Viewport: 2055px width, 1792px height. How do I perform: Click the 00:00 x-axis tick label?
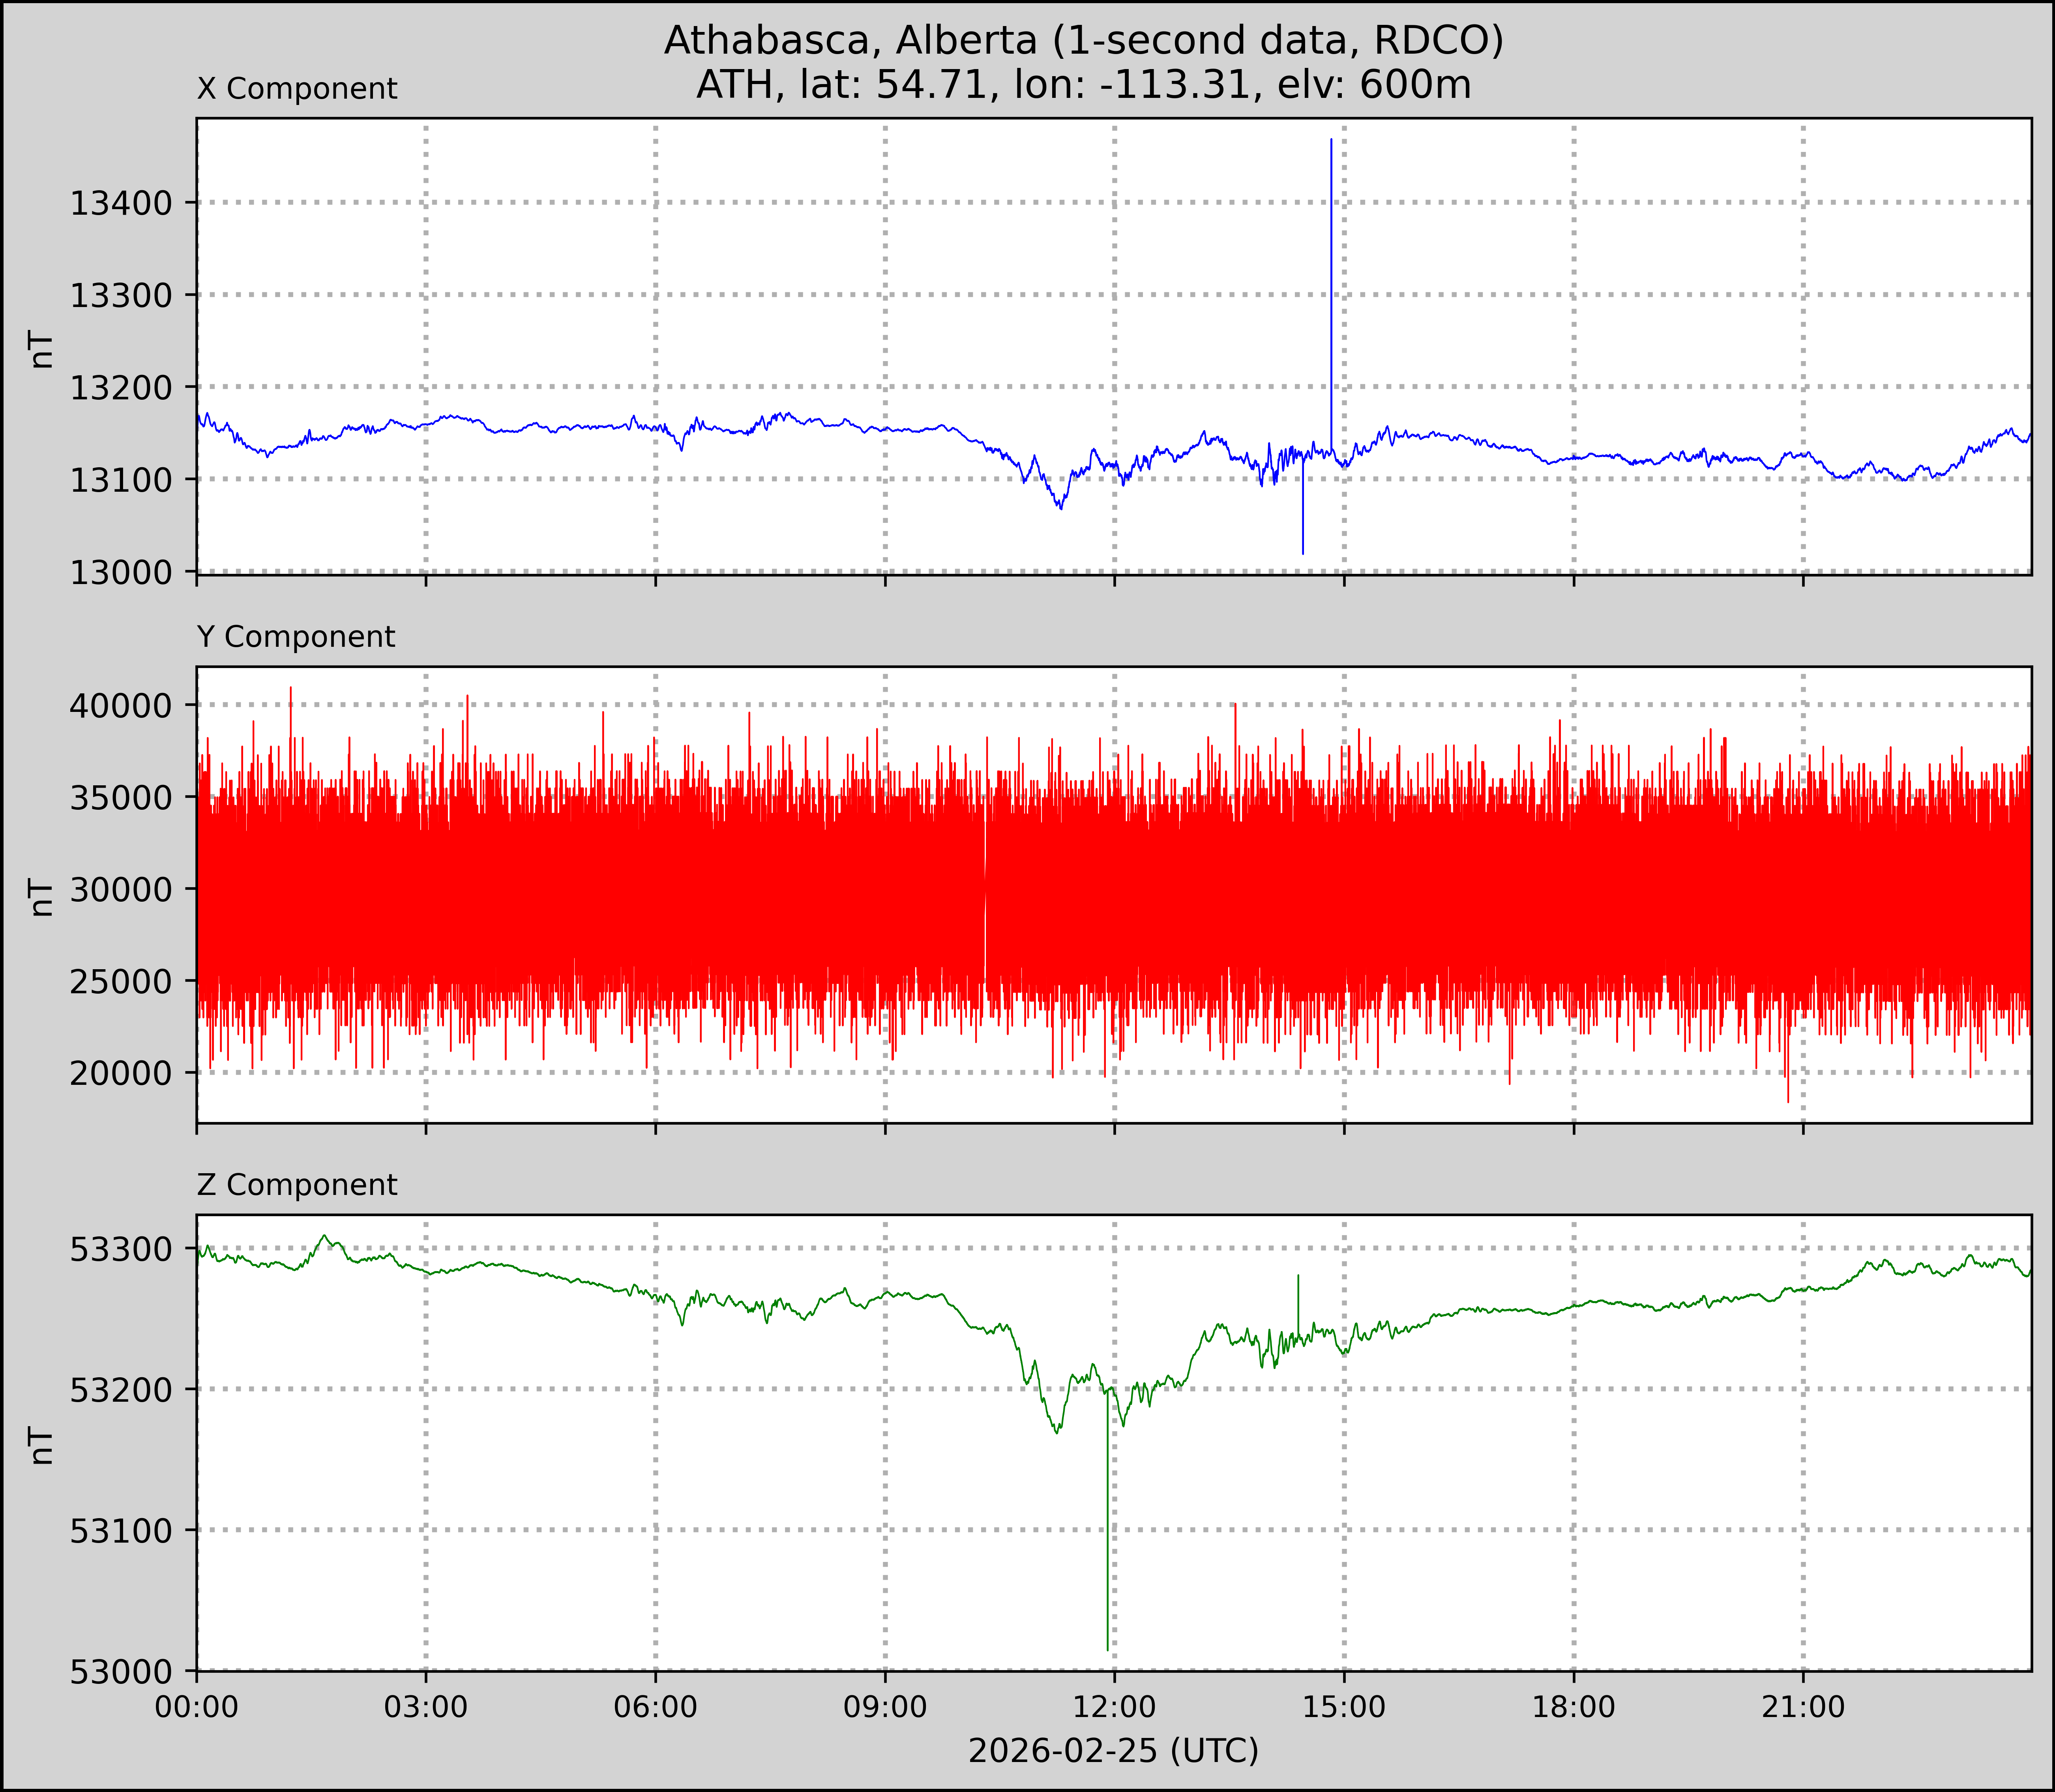click(x=197, y=1707)
